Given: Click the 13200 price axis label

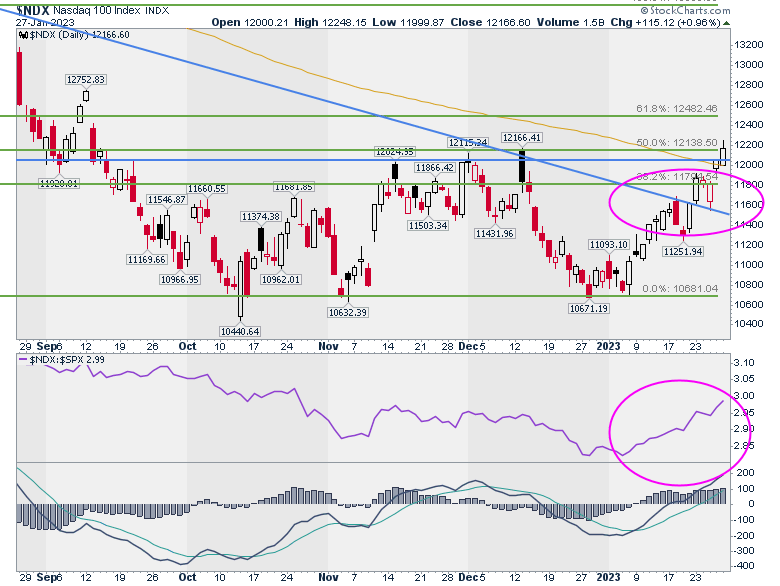Looking at the screenshot, I should 749,45.
